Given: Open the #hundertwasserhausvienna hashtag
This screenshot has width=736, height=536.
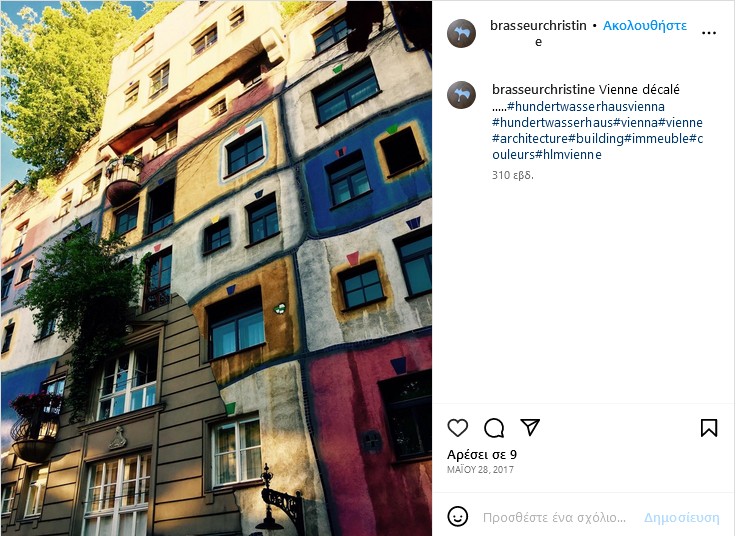Looking at the screenshot, I should (586, 107).
